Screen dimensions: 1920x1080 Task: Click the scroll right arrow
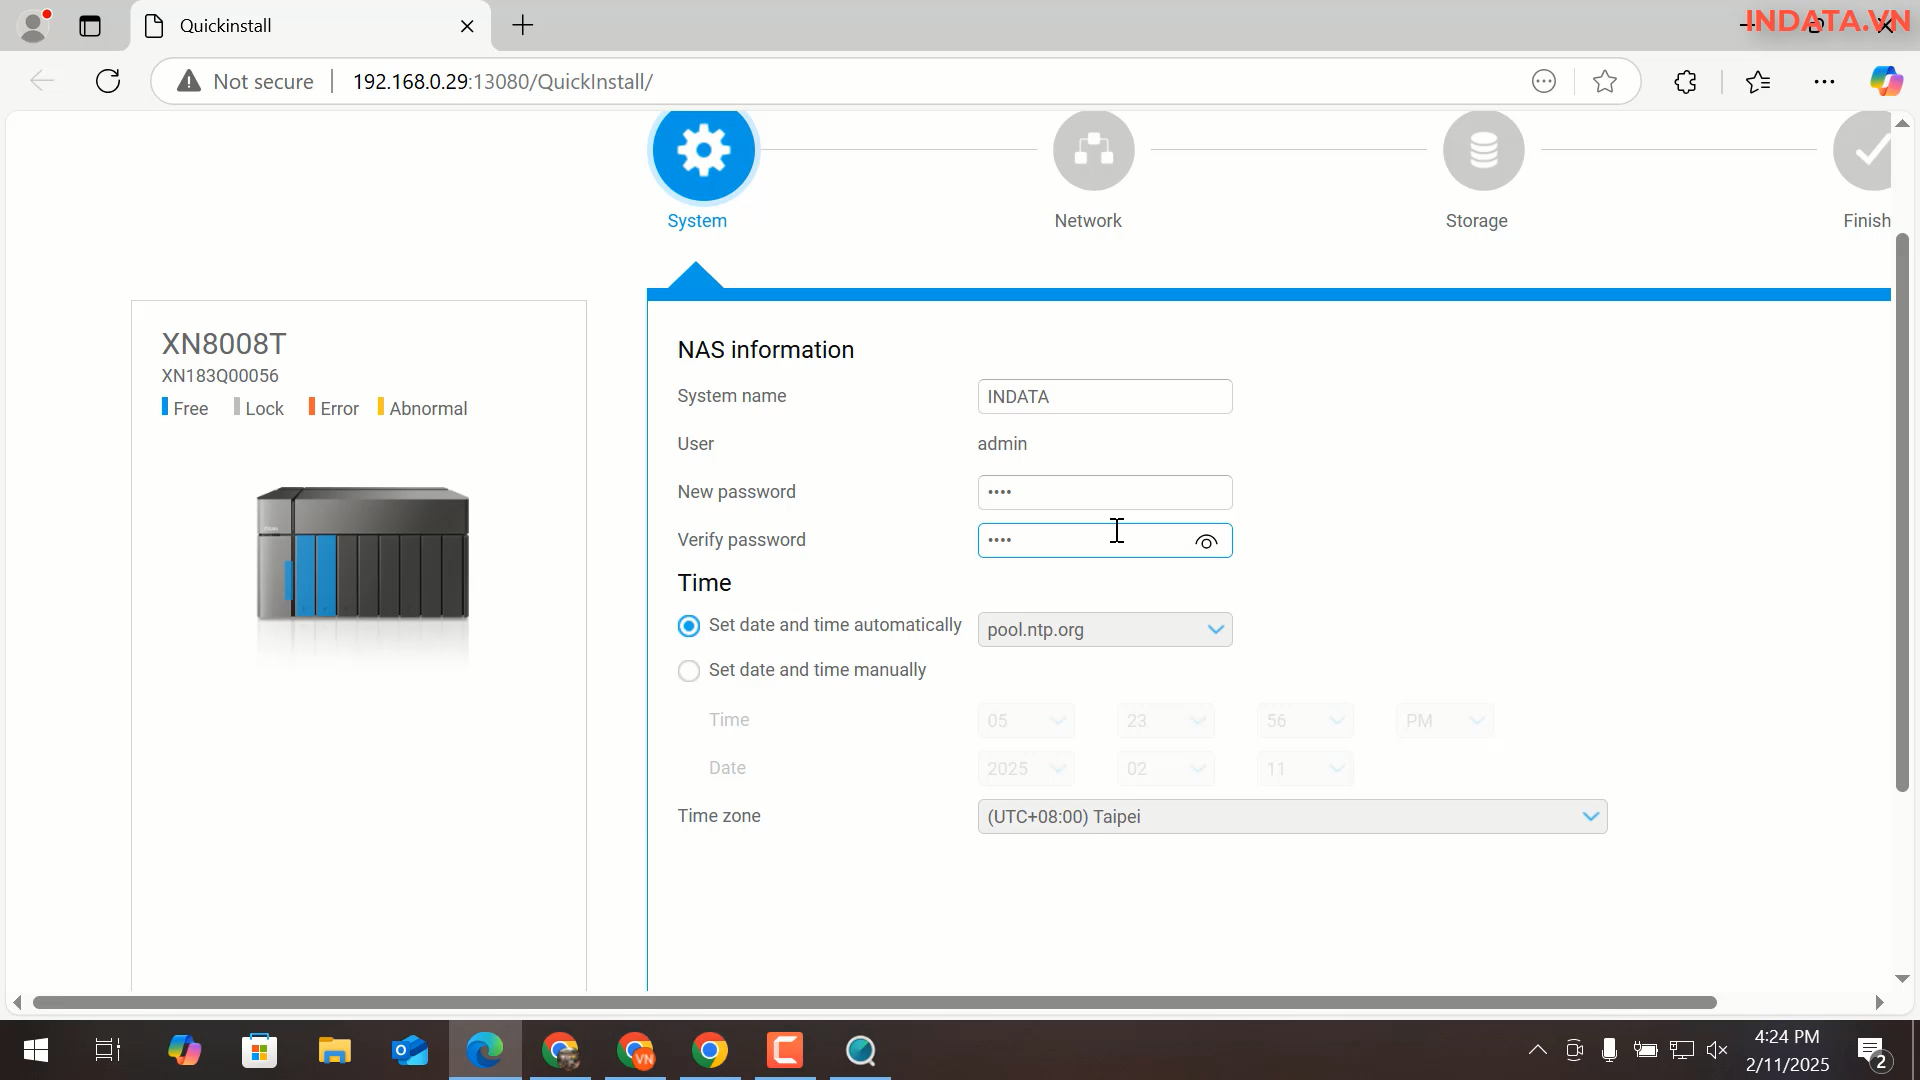pyautogui.click(x=1879, y=1002)
